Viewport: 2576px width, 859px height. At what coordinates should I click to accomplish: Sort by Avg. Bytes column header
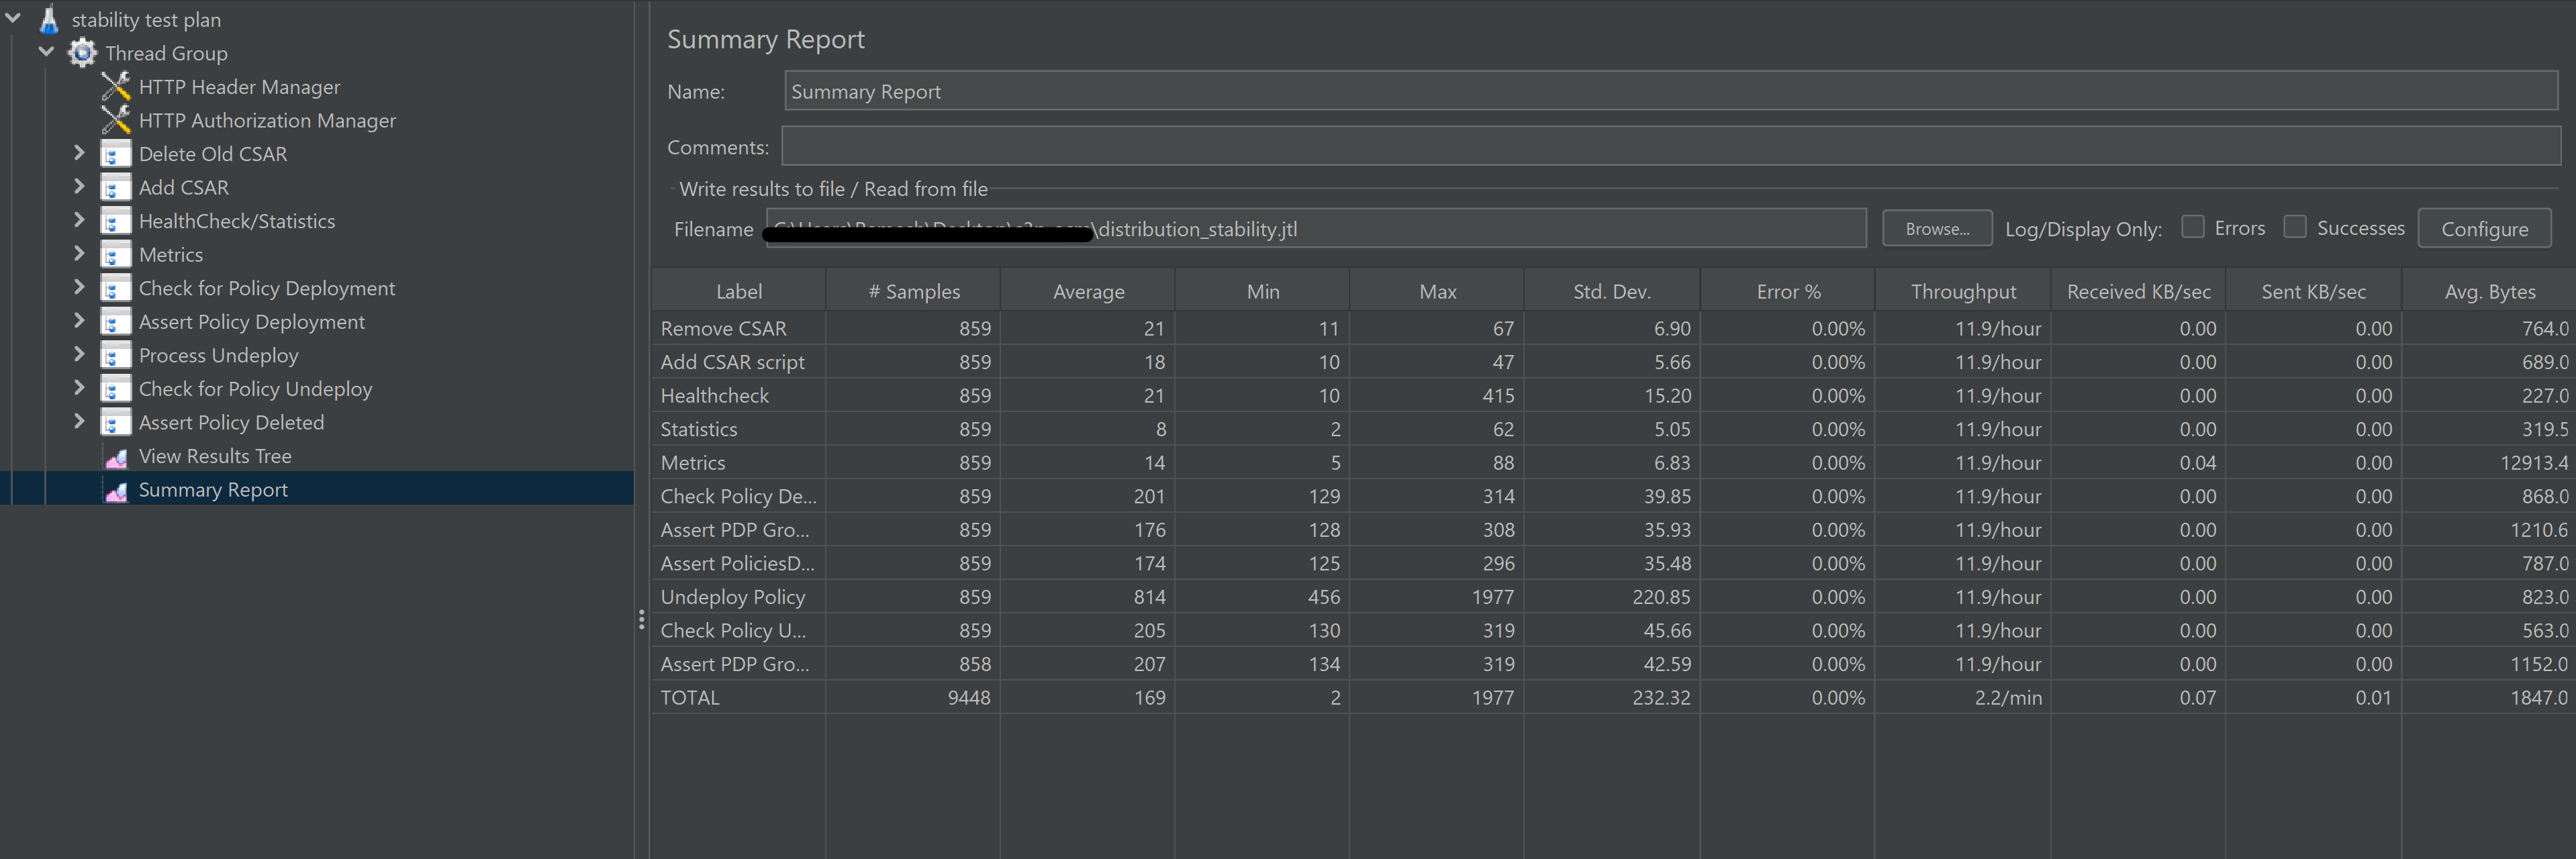click(x=2489, y=291)
